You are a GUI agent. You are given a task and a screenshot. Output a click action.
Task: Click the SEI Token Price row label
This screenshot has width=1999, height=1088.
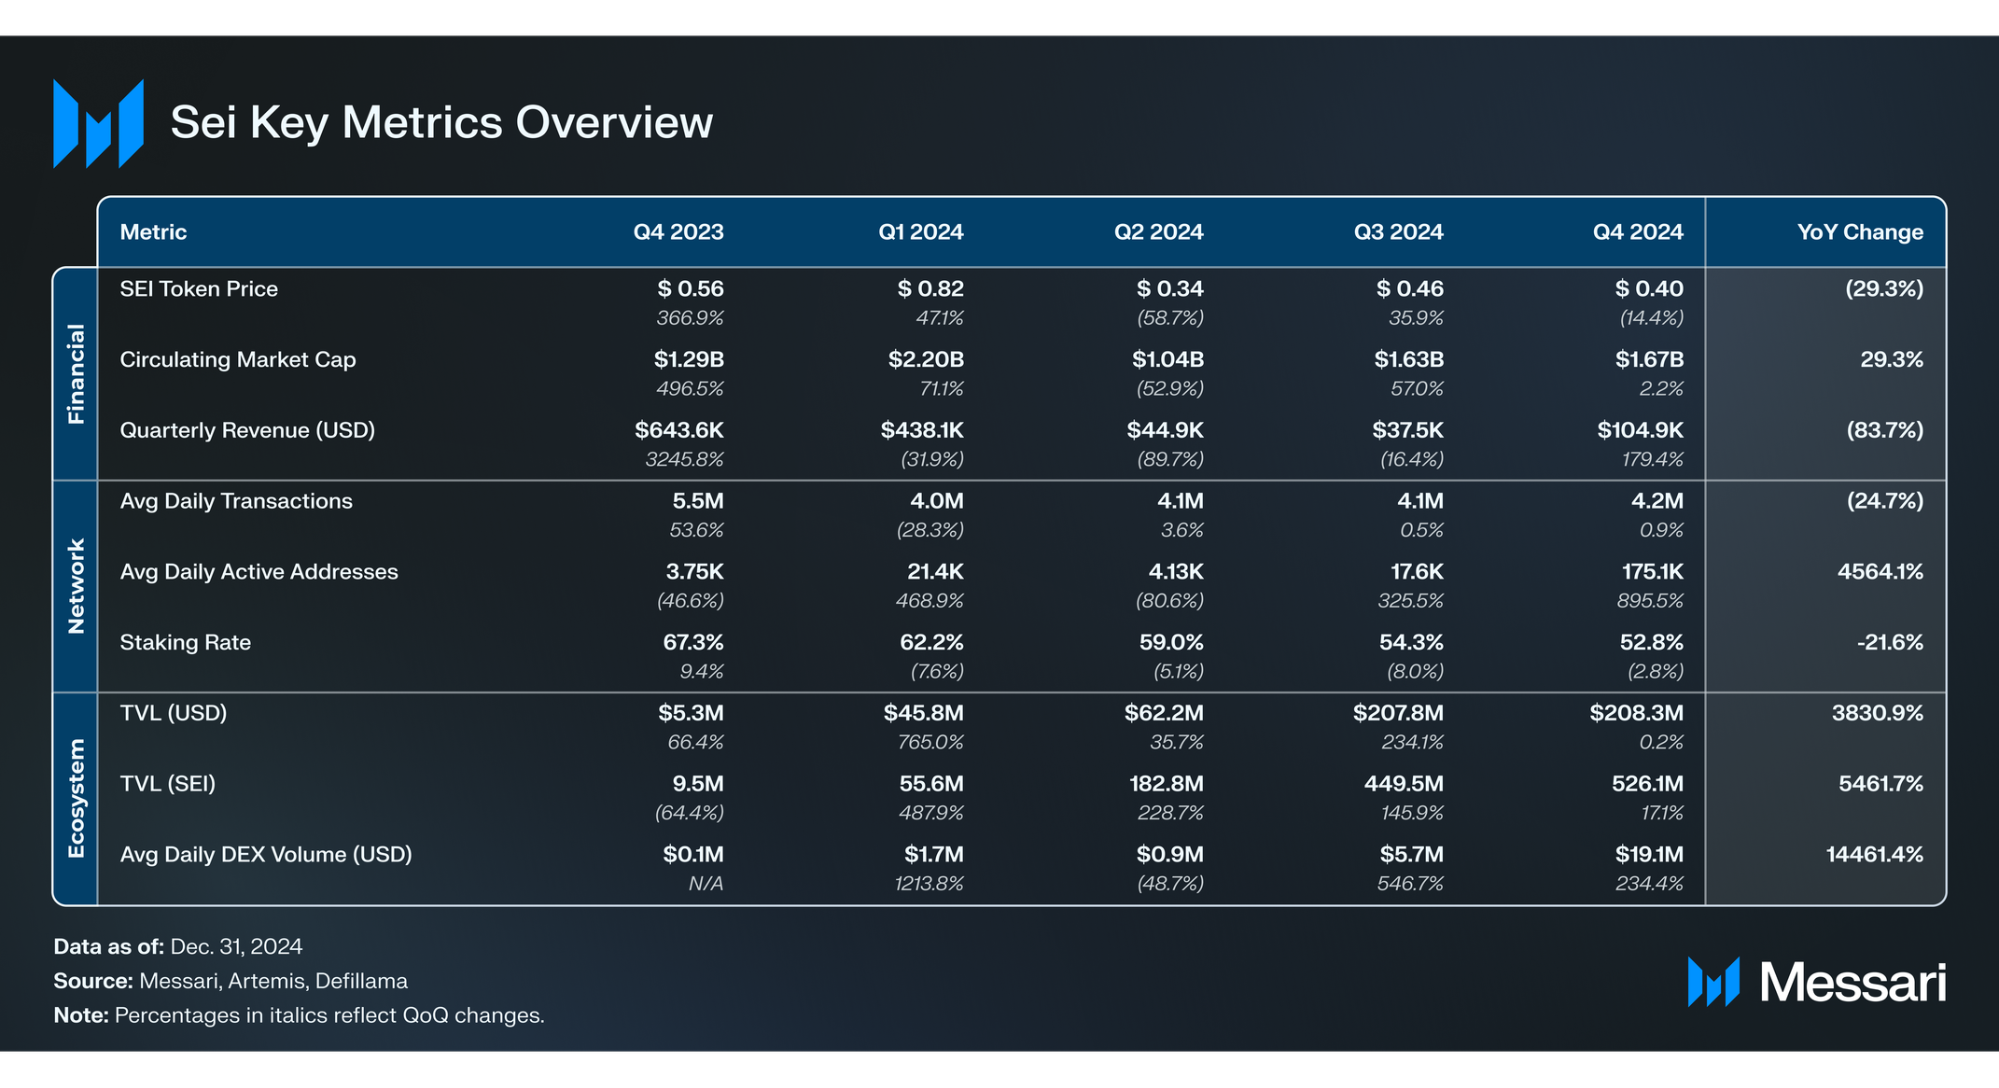pyautogui.click(x=199, y=289)
